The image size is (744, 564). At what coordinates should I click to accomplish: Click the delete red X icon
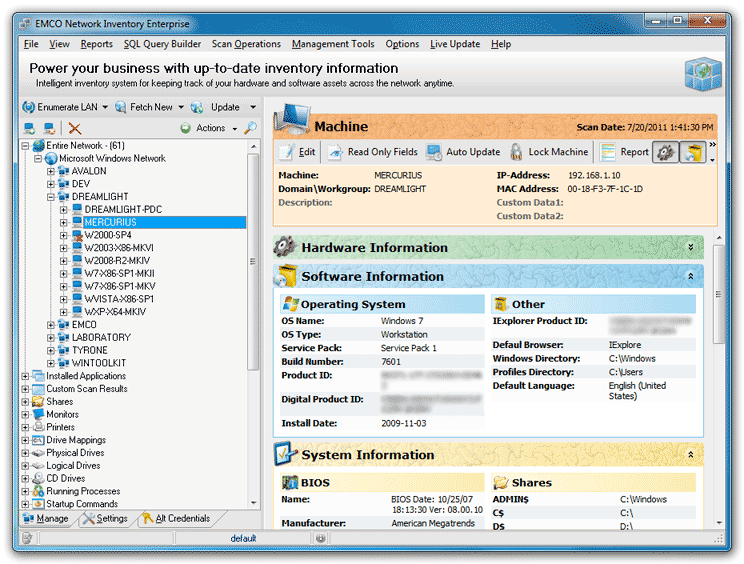(x=74, y=128)
